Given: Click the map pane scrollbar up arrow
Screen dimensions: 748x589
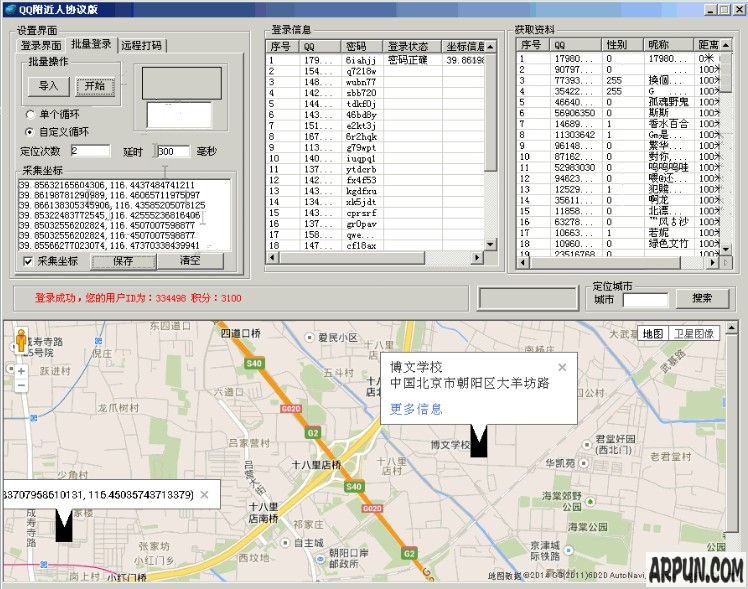Looking at the screenshot, I should point(732,328).
